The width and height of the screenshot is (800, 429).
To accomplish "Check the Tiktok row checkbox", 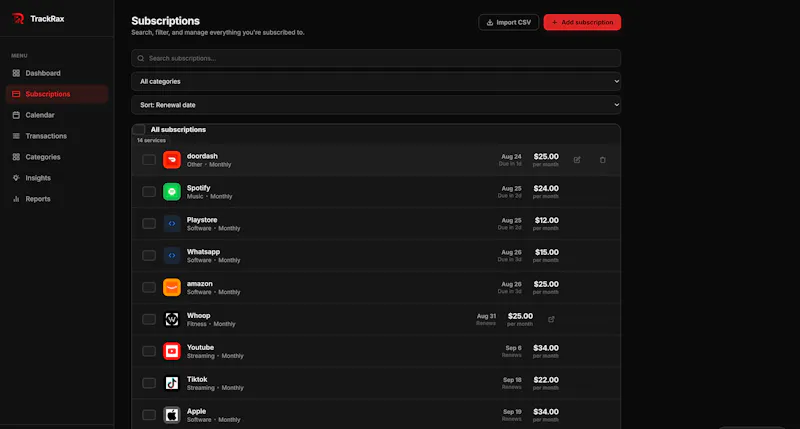I will click(x=149, y=383).
